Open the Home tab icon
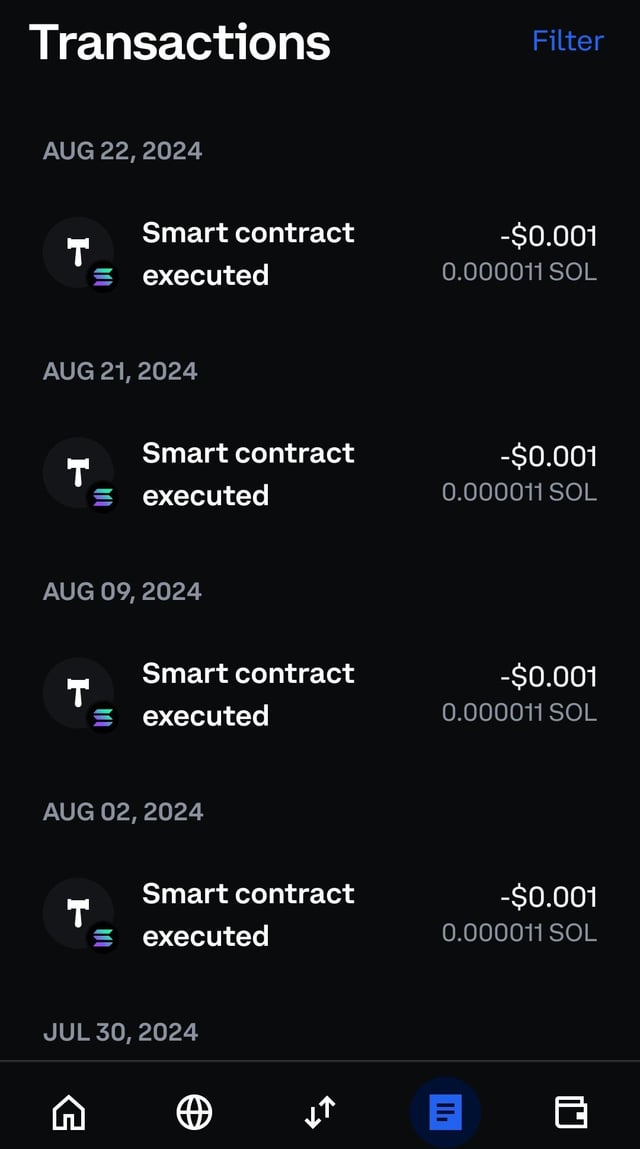Viewport: 640px width, 1149px height. 69,1111
